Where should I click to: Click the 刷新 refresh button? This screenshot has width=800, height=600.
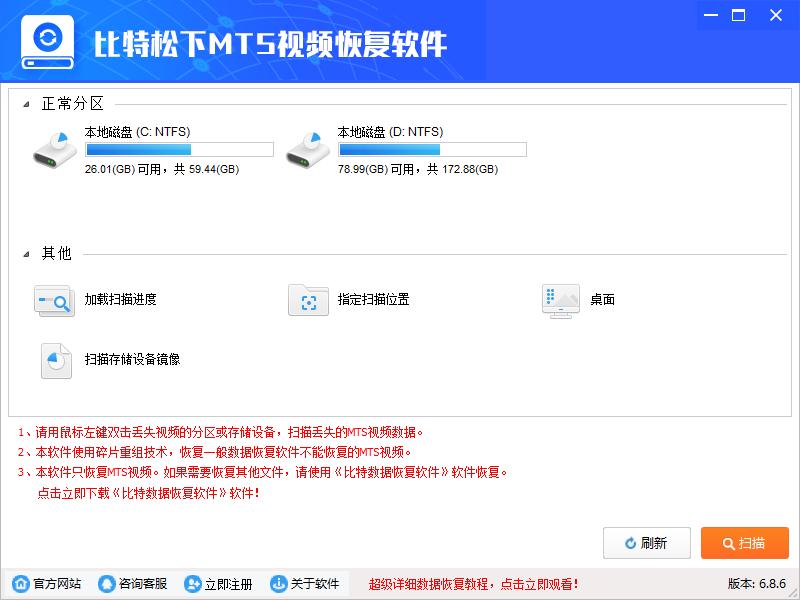(x=646, y=543)
